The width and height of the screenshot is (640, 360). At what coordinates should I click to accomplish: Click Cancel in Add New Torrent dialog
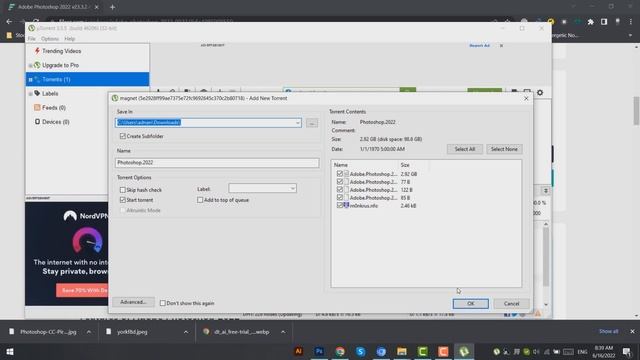[511, 303]
